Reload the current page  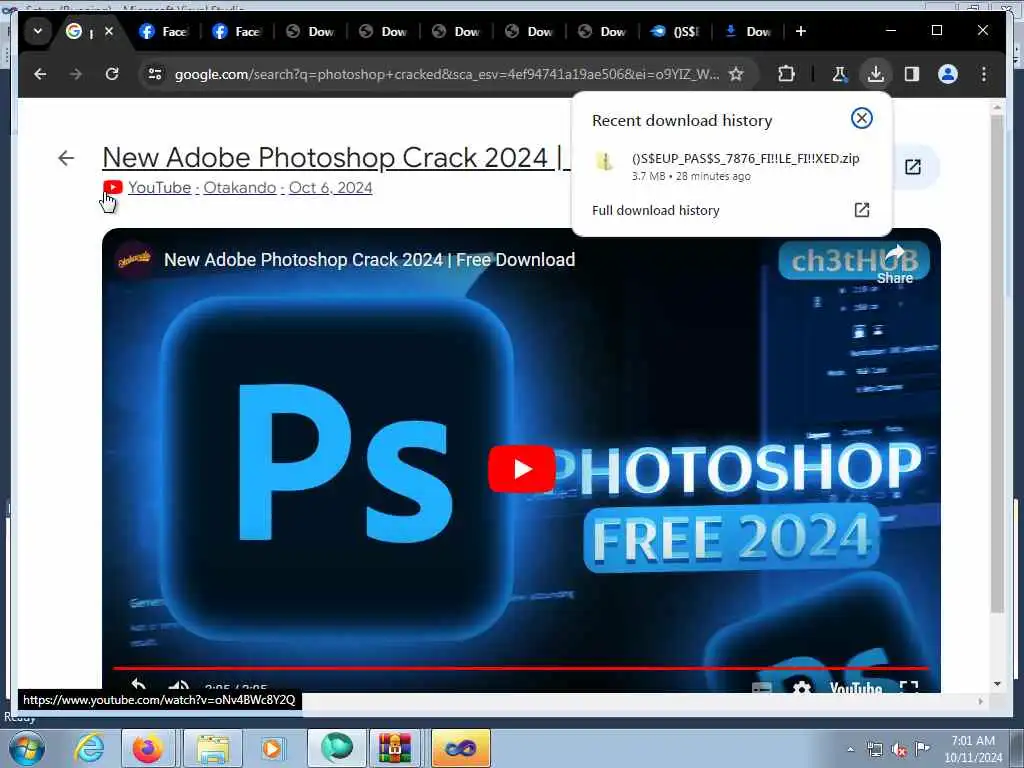(112, 74)
